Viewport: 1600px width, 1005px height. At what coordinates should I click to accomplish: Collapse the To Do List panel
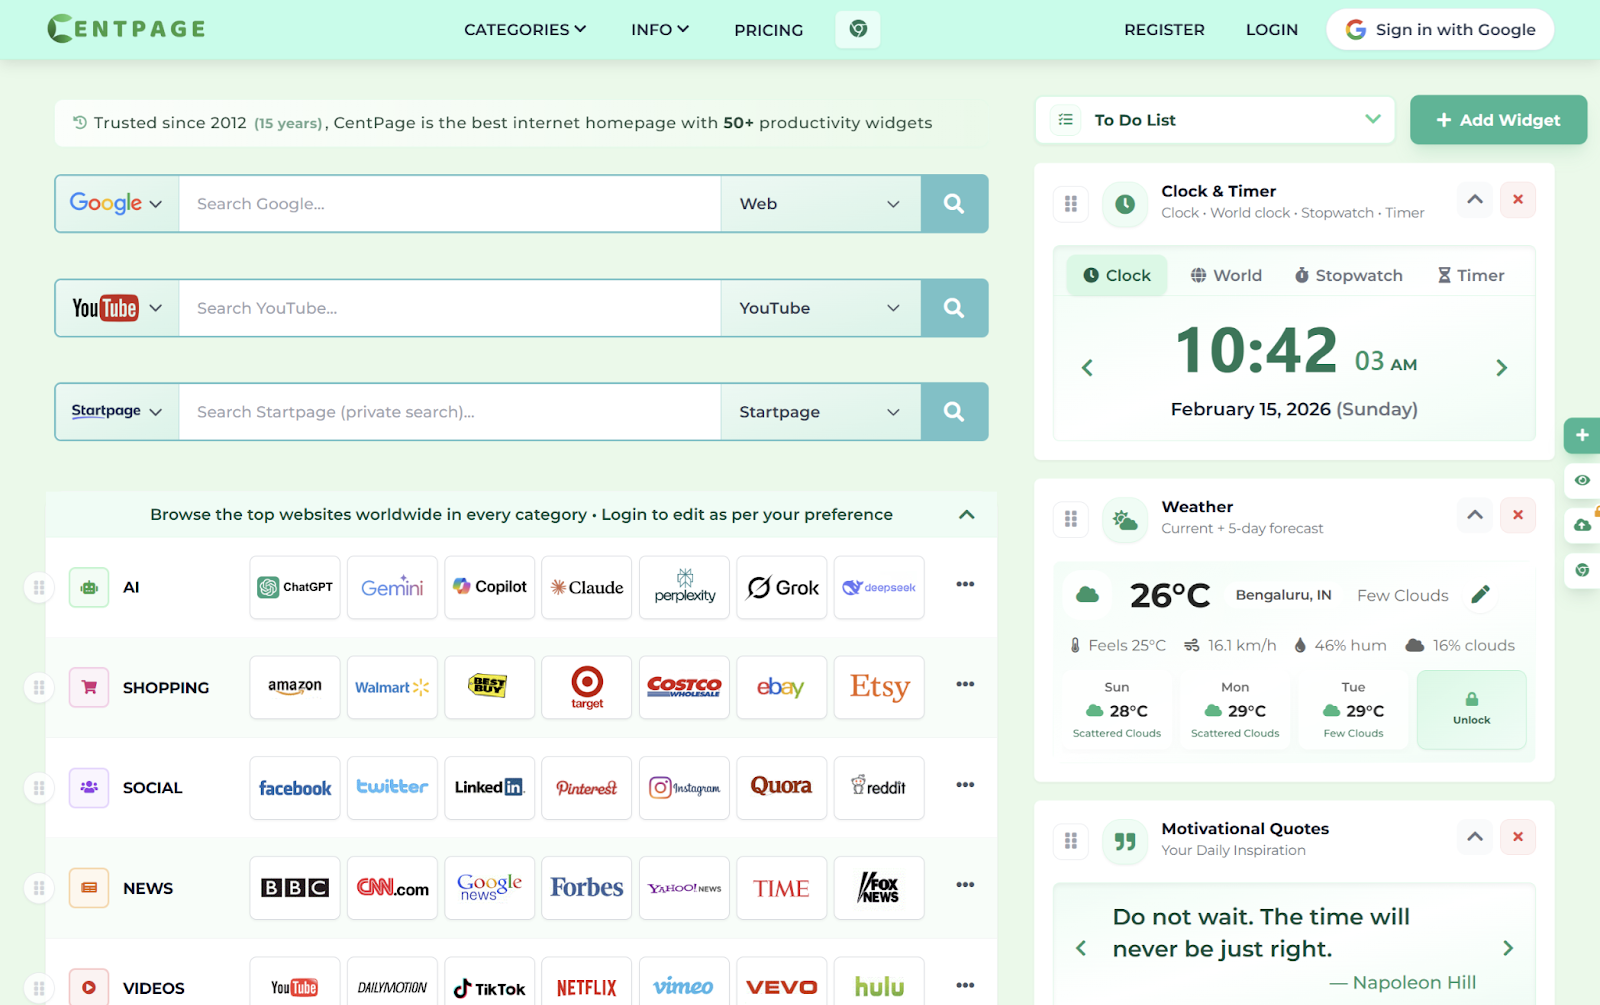[x=1372, y=119]
